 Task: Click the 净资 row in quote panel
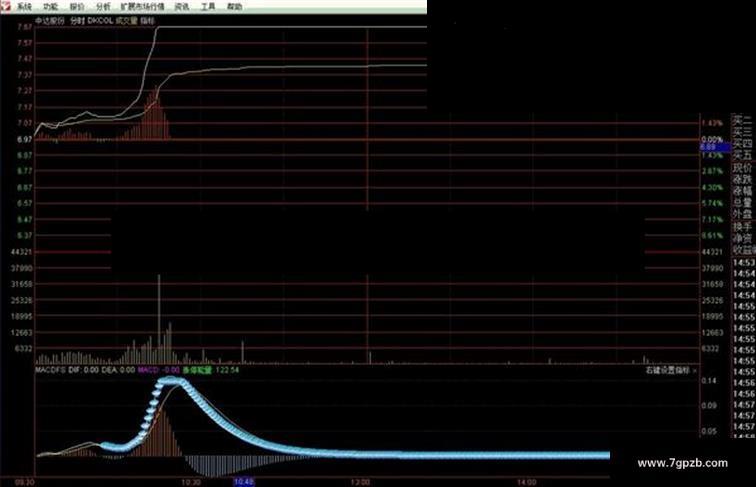[x=743, y=238]
